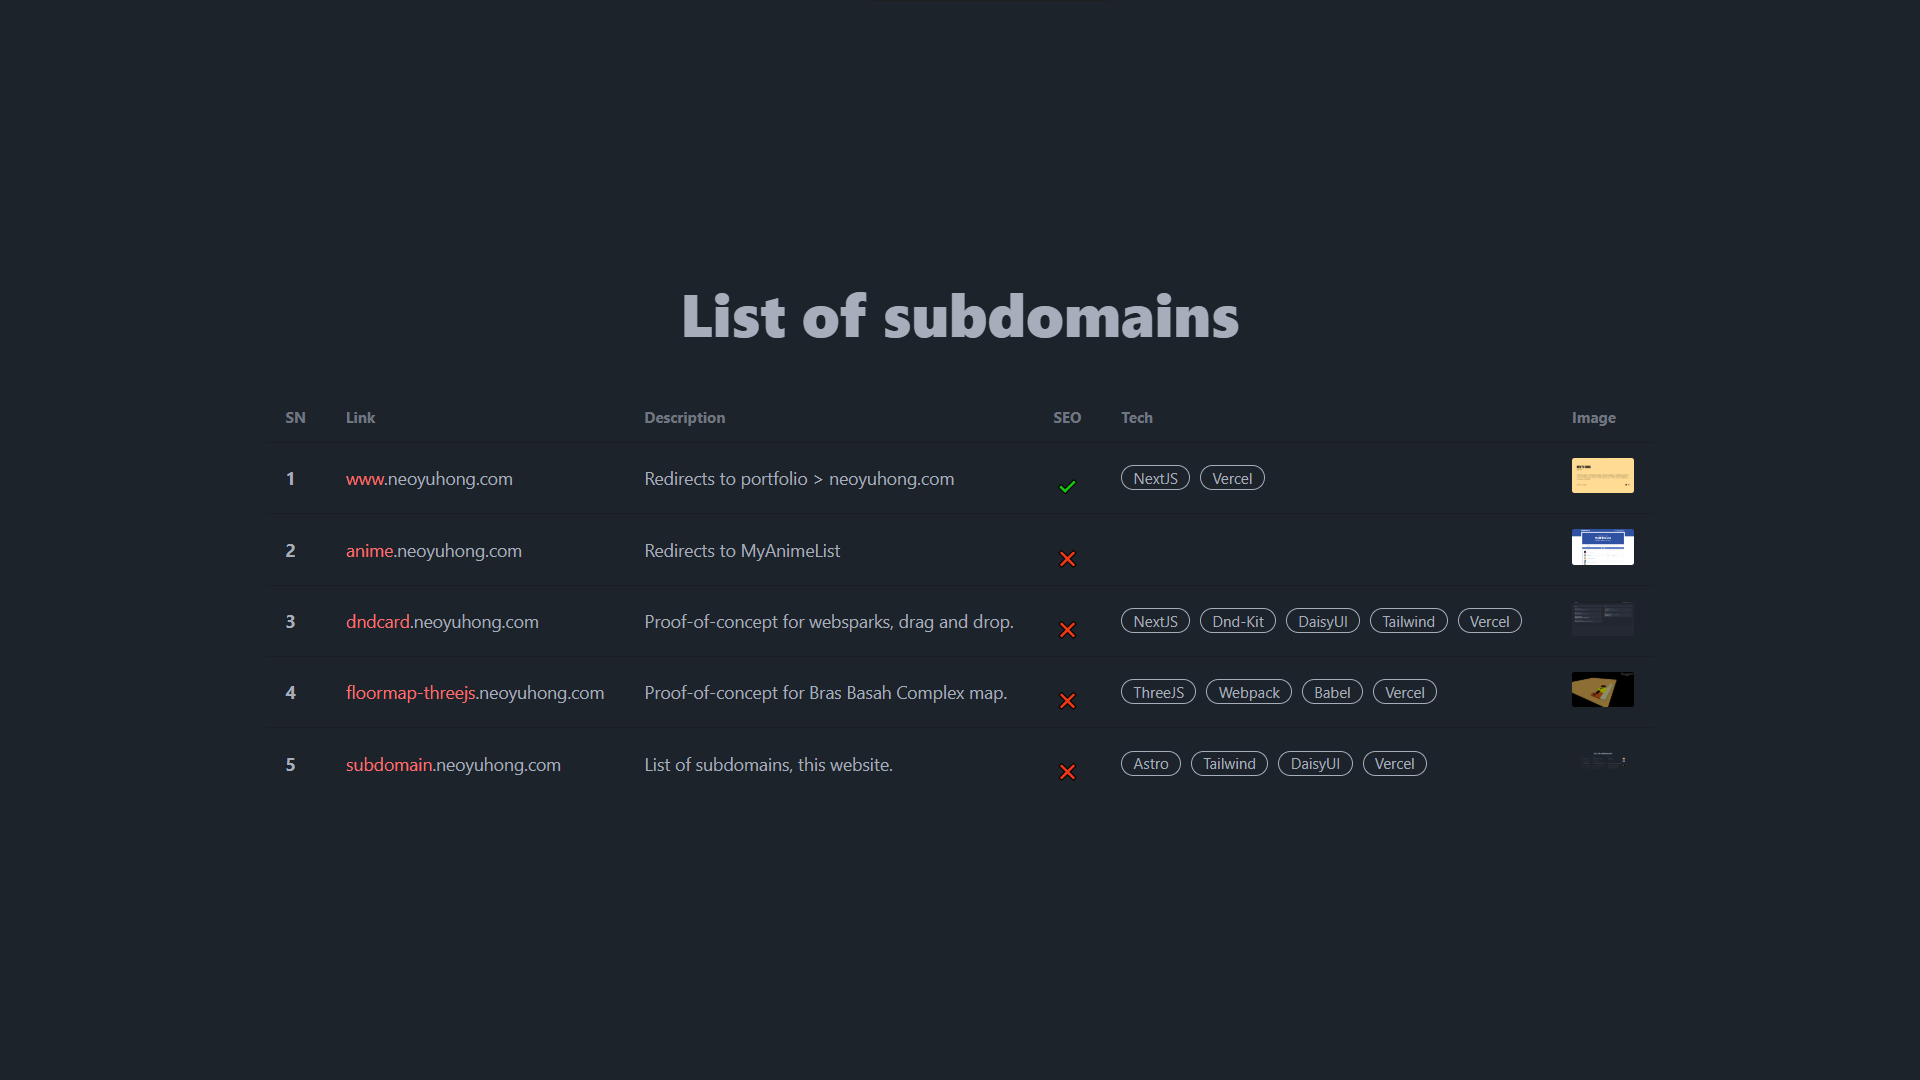Click the Webpack badge on row 4
The height and width of the screenshot is (1080, 1920).
[1248, 691]
